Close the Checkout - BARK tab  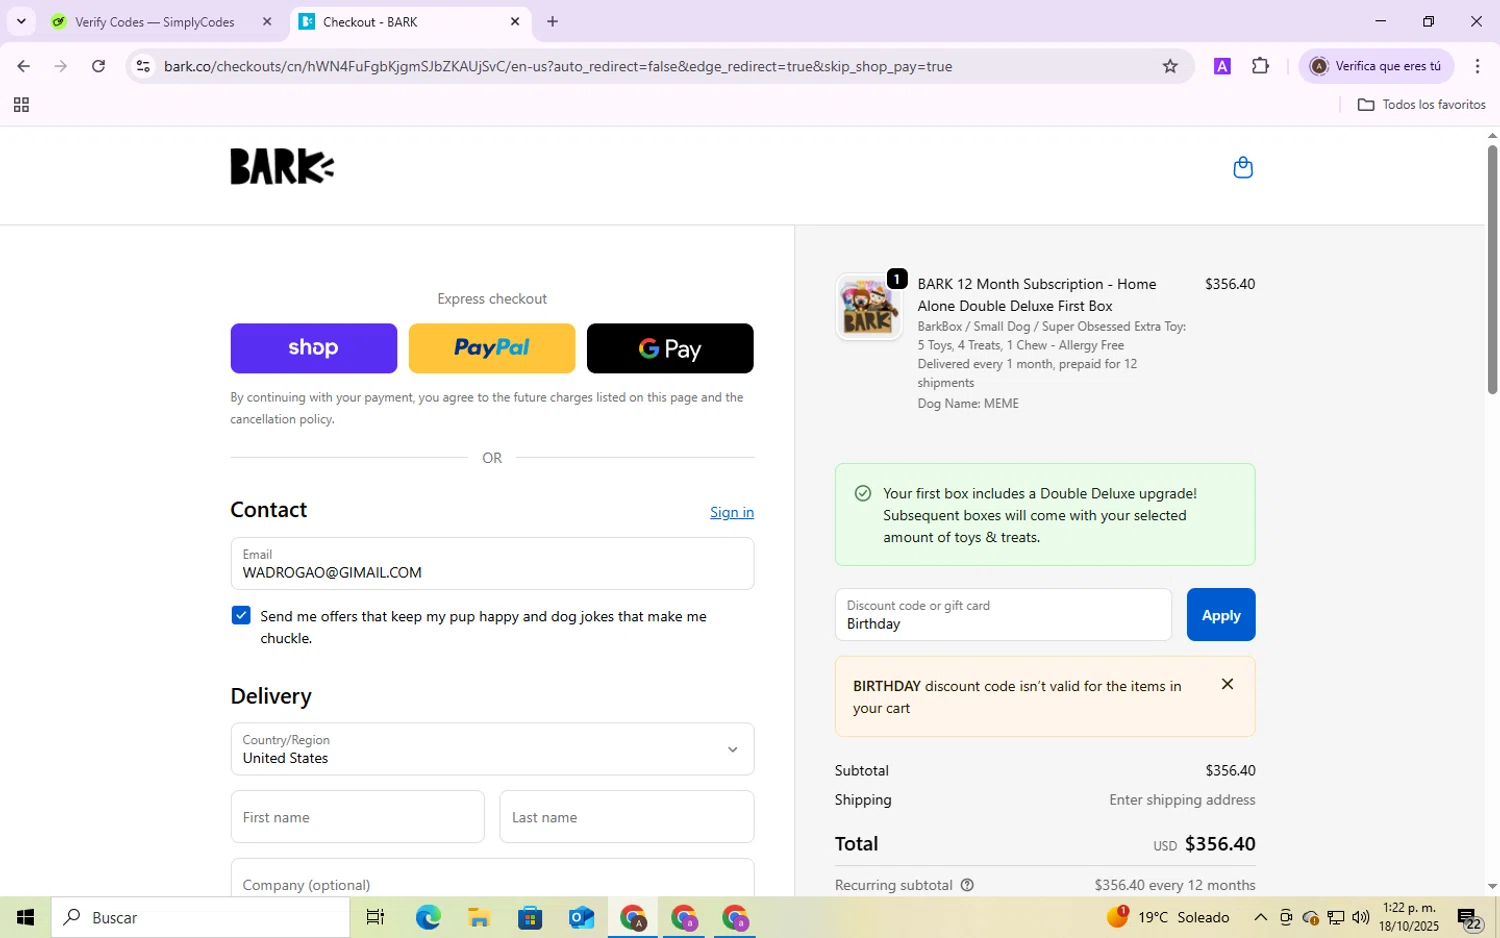[515, 21]
